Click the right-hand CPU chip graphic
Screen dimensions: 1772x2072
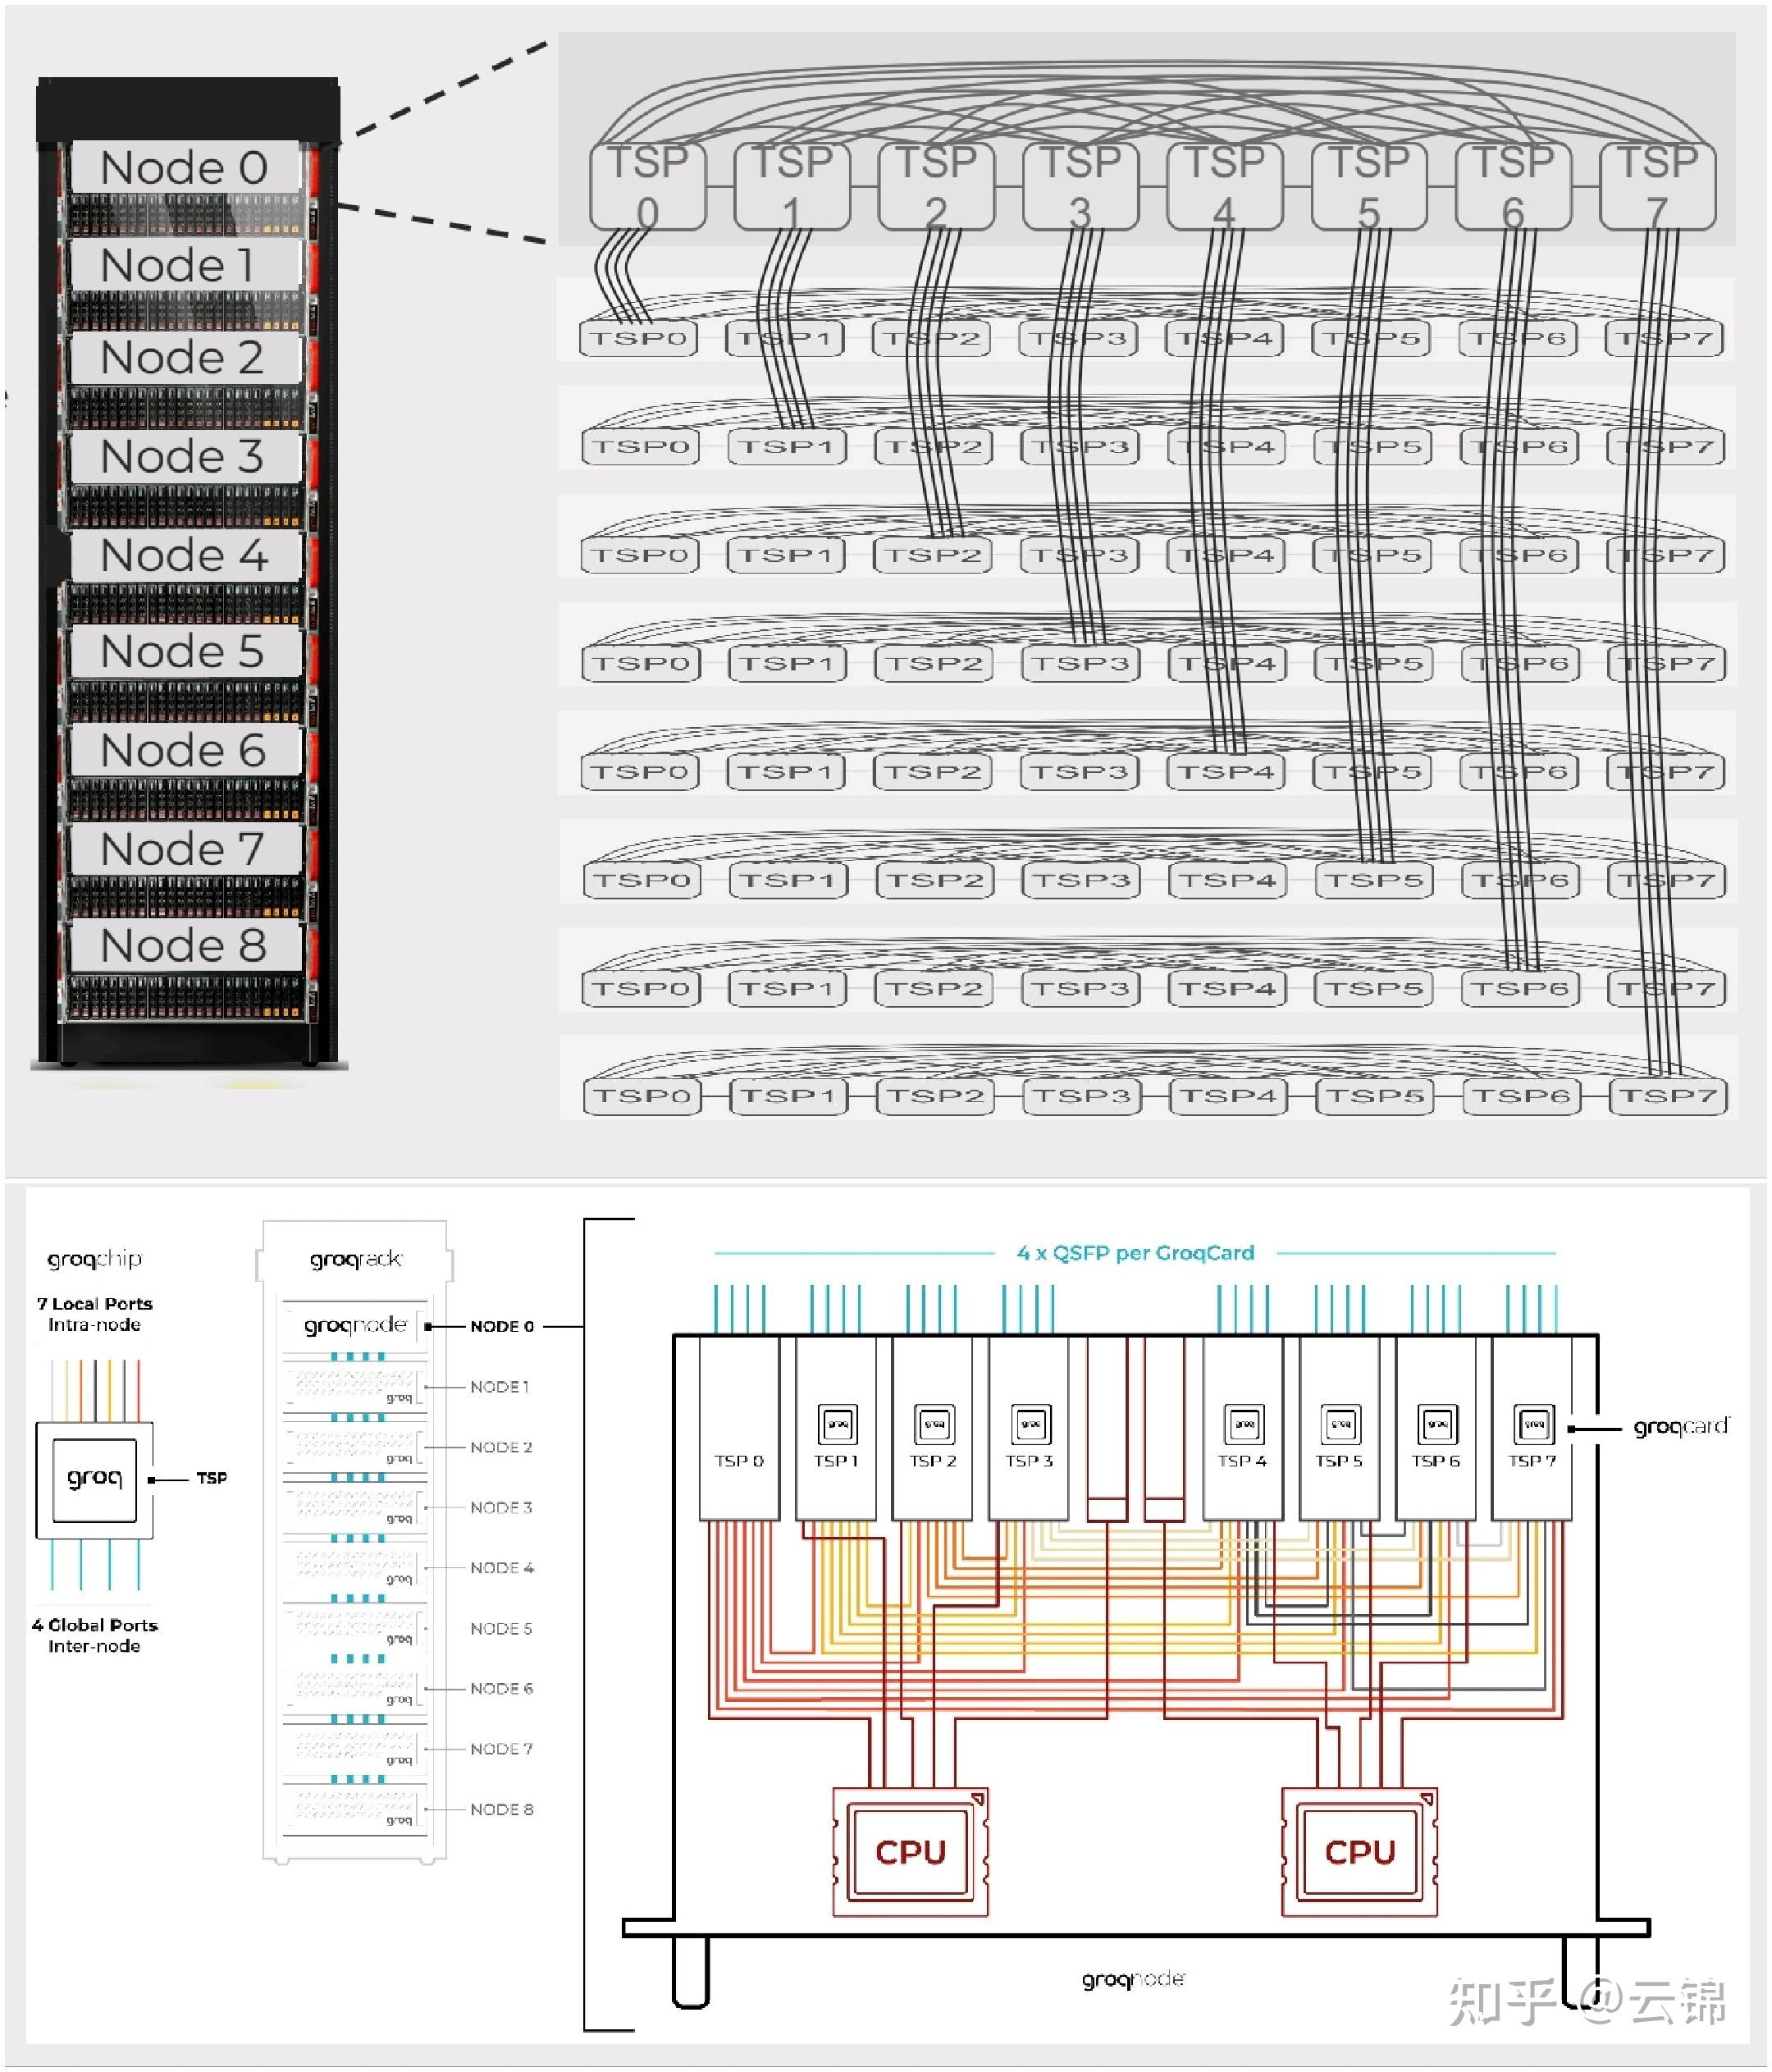[x=1359, y=1852]
